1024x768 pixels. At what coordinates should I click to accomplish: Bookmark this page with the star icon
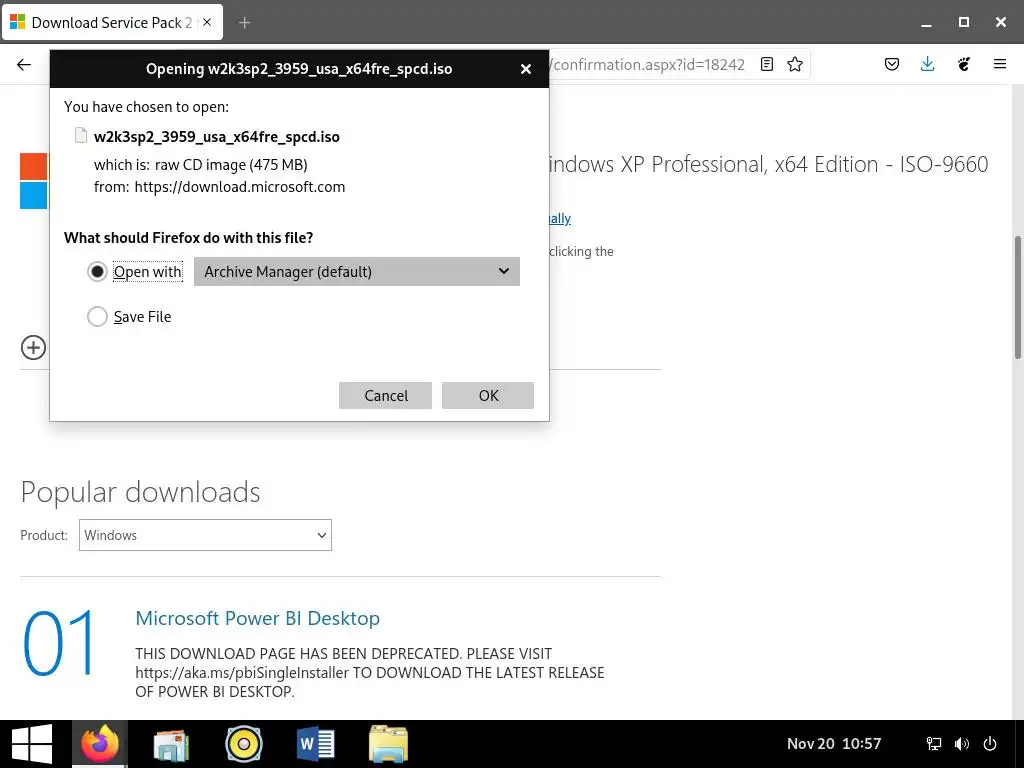pos(795,64)
